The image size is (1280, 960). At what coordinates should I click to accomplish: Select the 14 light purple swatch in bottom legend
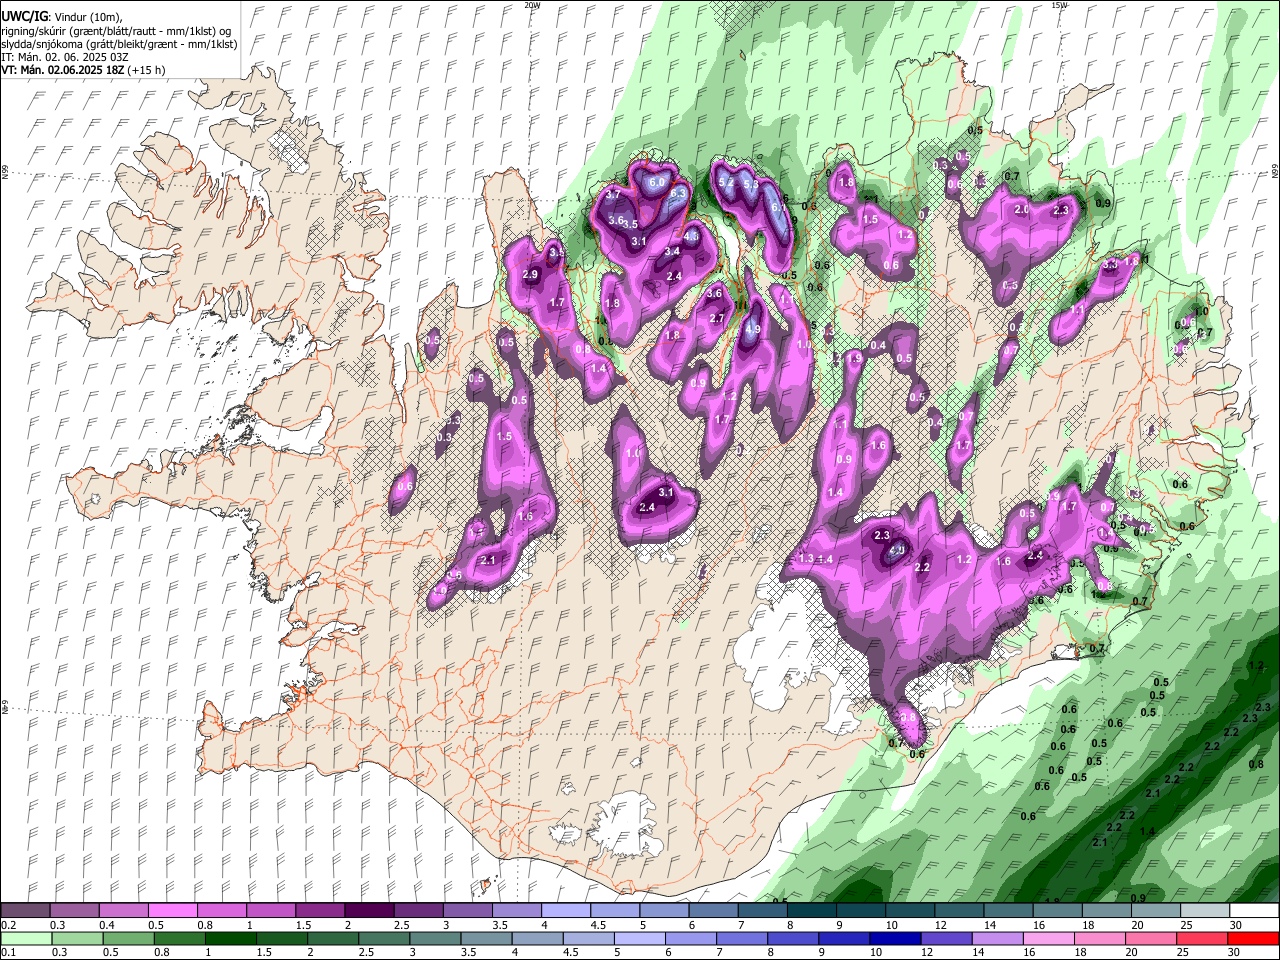[x=999, y=938]
